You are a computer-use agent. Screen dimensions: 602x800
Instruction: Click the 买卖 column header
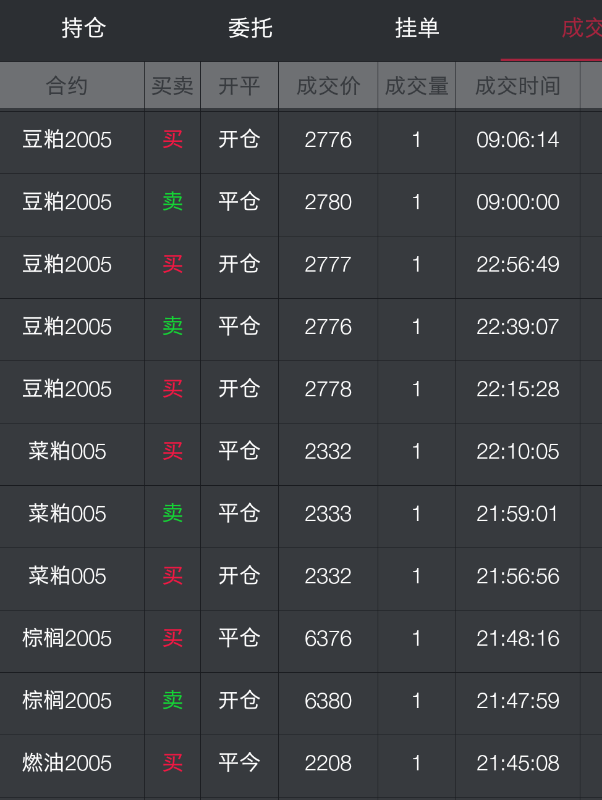(x=172, y=87)
